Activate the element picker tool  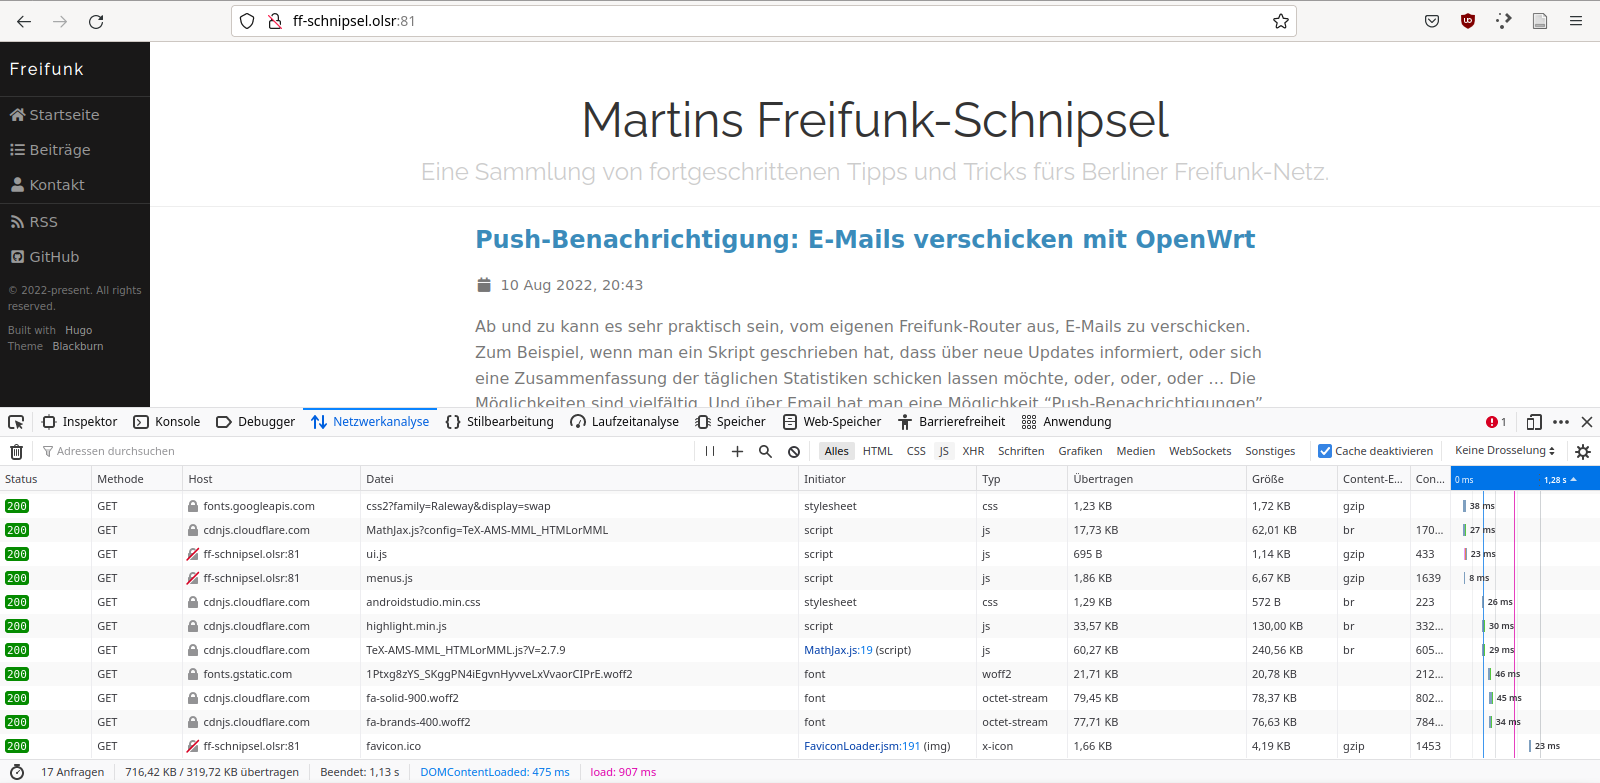point(16,422)
